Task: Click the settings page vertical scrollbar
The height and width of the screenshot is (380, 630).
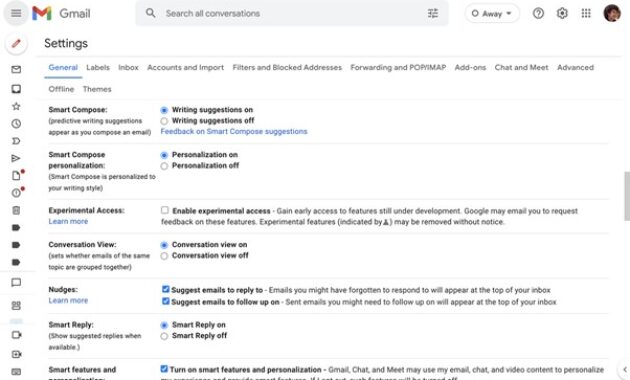Action: pyautogui.click(x=627, y=196)
